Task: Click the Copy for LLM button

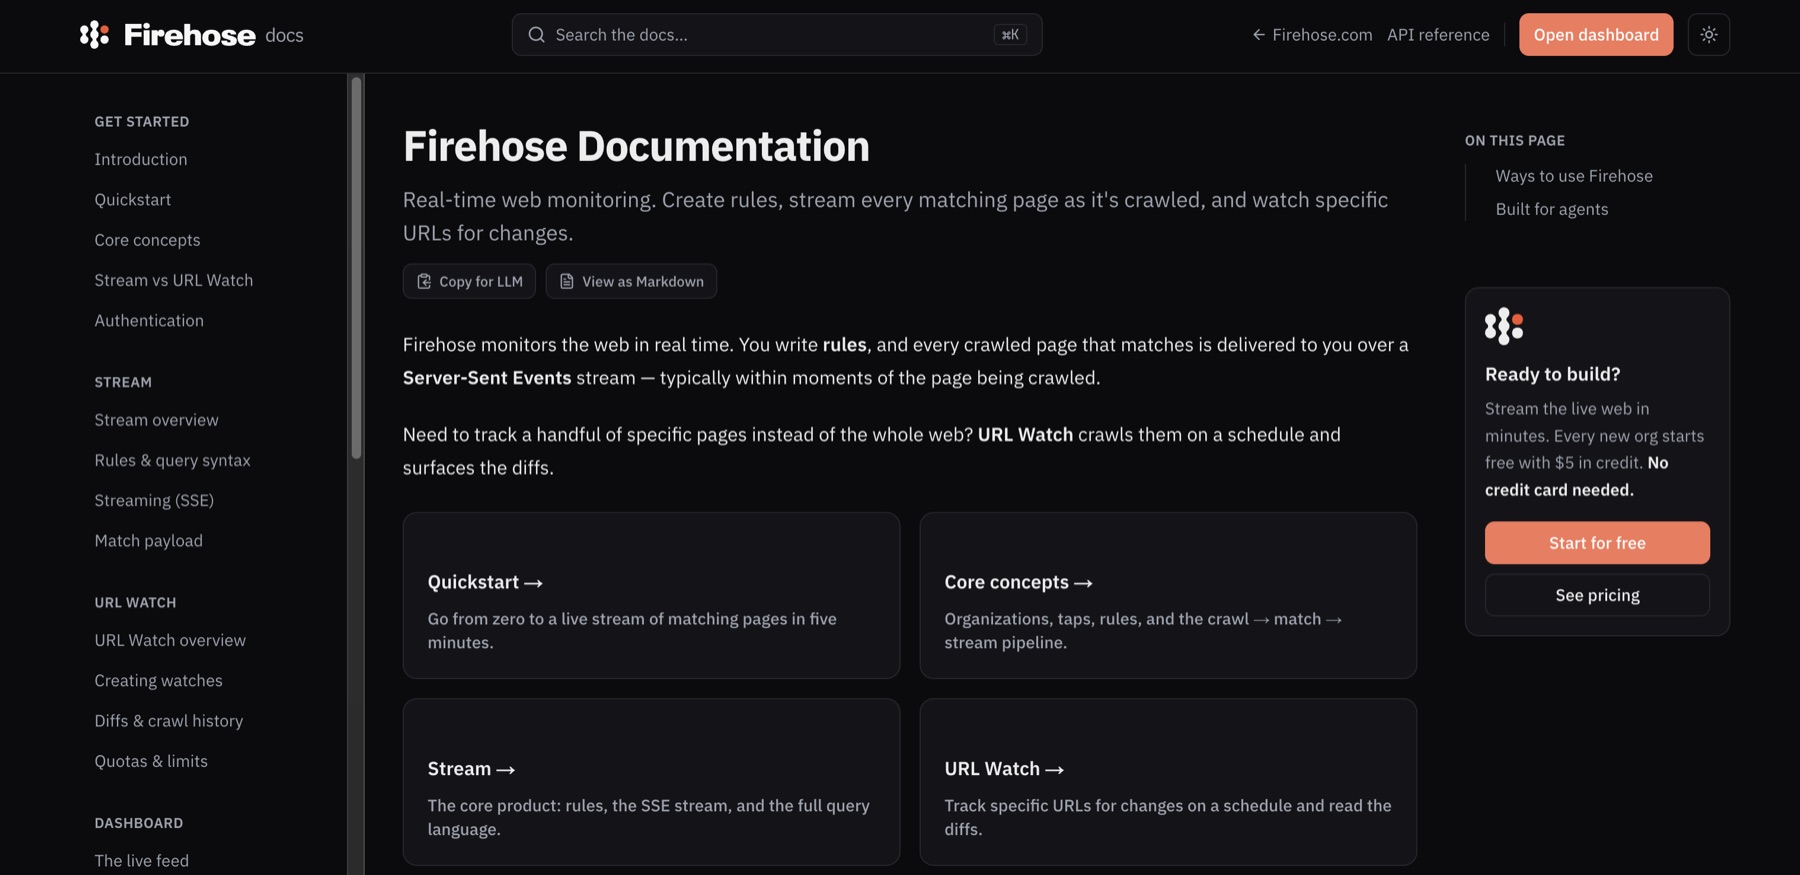Action: [469, 282]
